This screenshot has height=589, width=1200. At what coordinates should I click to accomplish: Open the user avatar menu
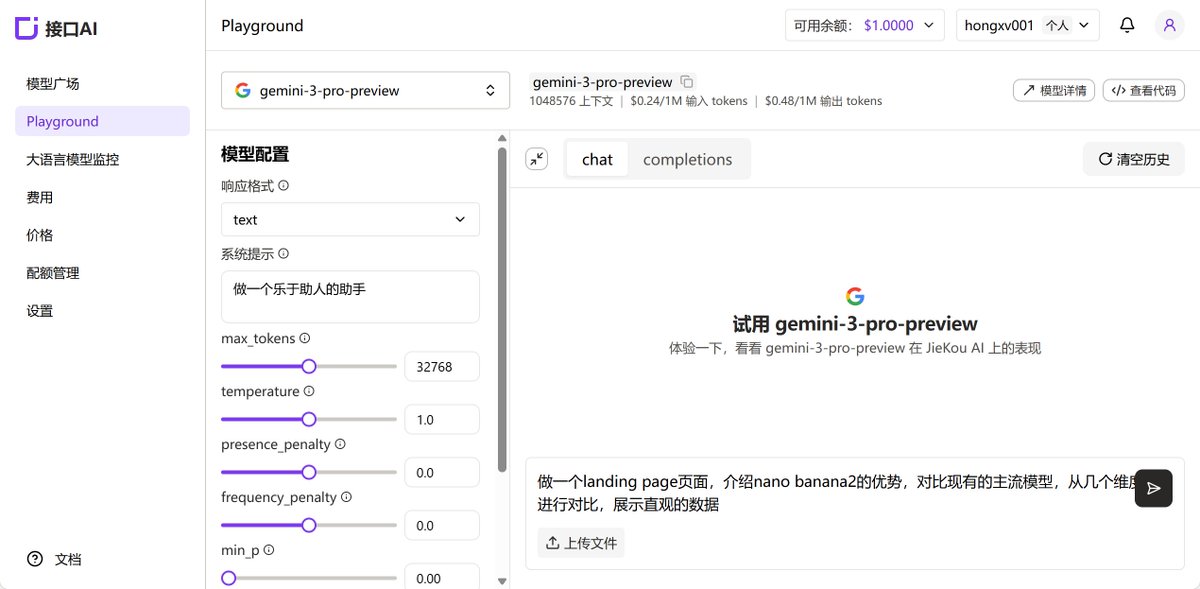point(1169,26)
